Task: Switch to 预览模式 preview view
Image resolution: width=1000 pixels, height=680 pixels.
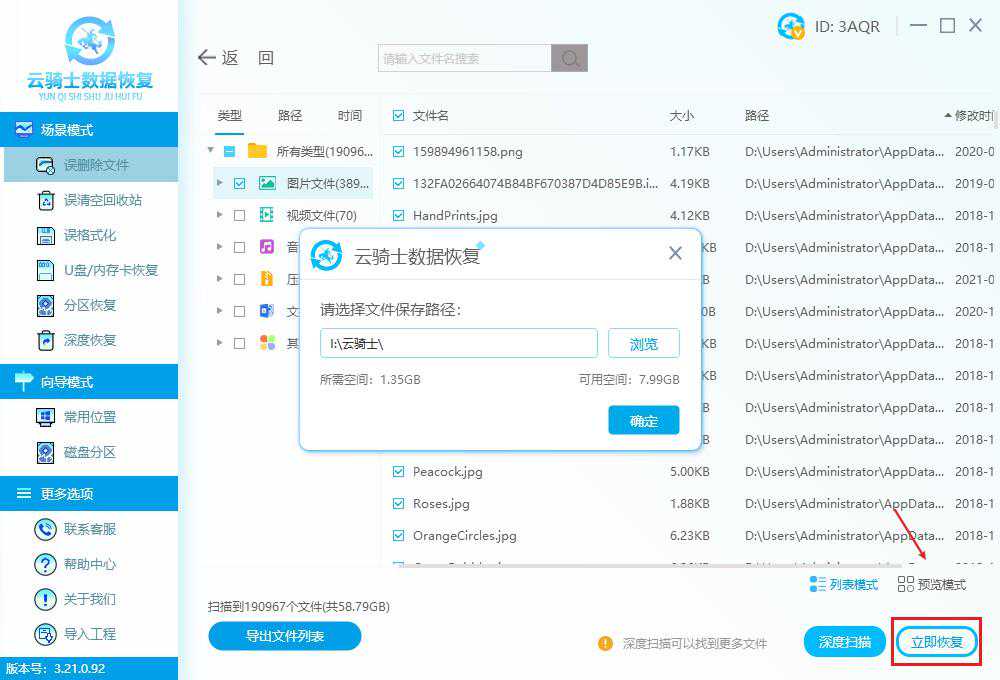Action: pos(931,585)
